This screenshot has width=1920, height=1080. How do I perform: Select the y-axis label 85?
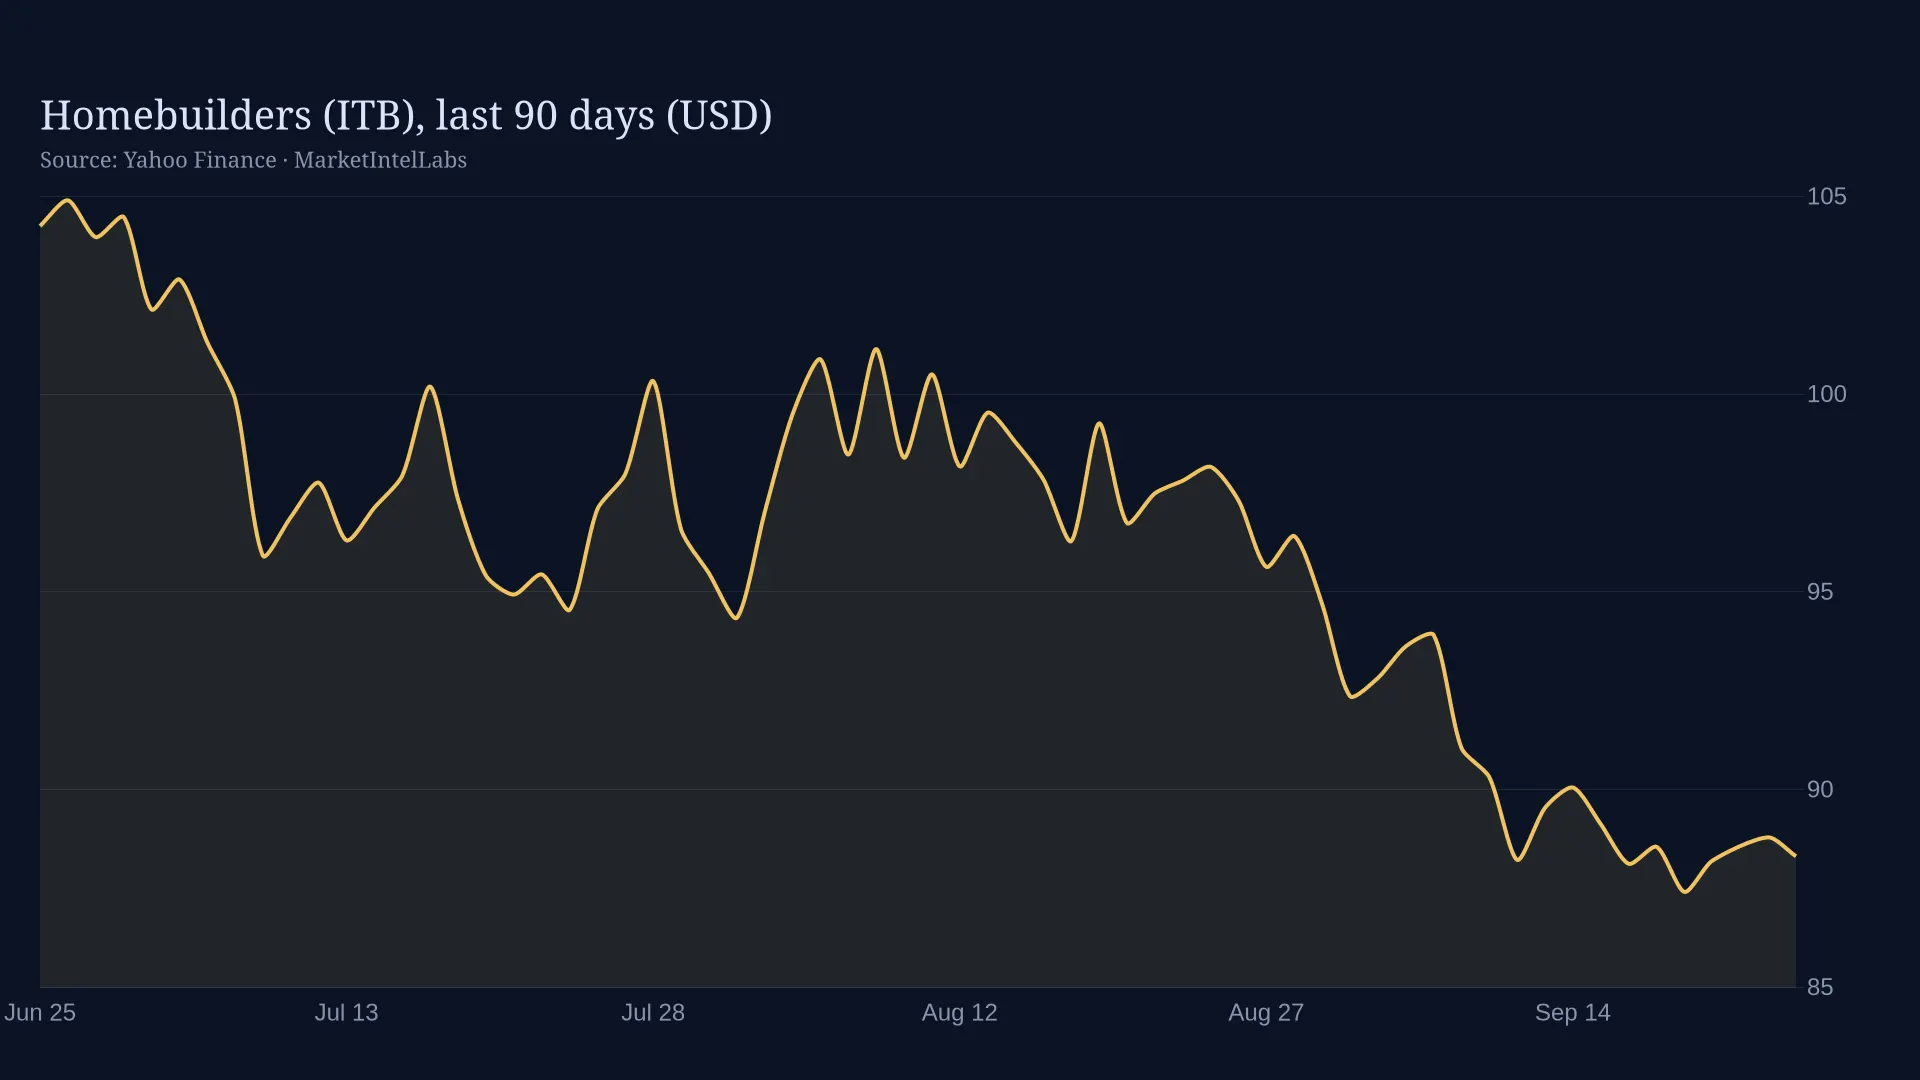pyautogui.click(x=1820, y=987)
